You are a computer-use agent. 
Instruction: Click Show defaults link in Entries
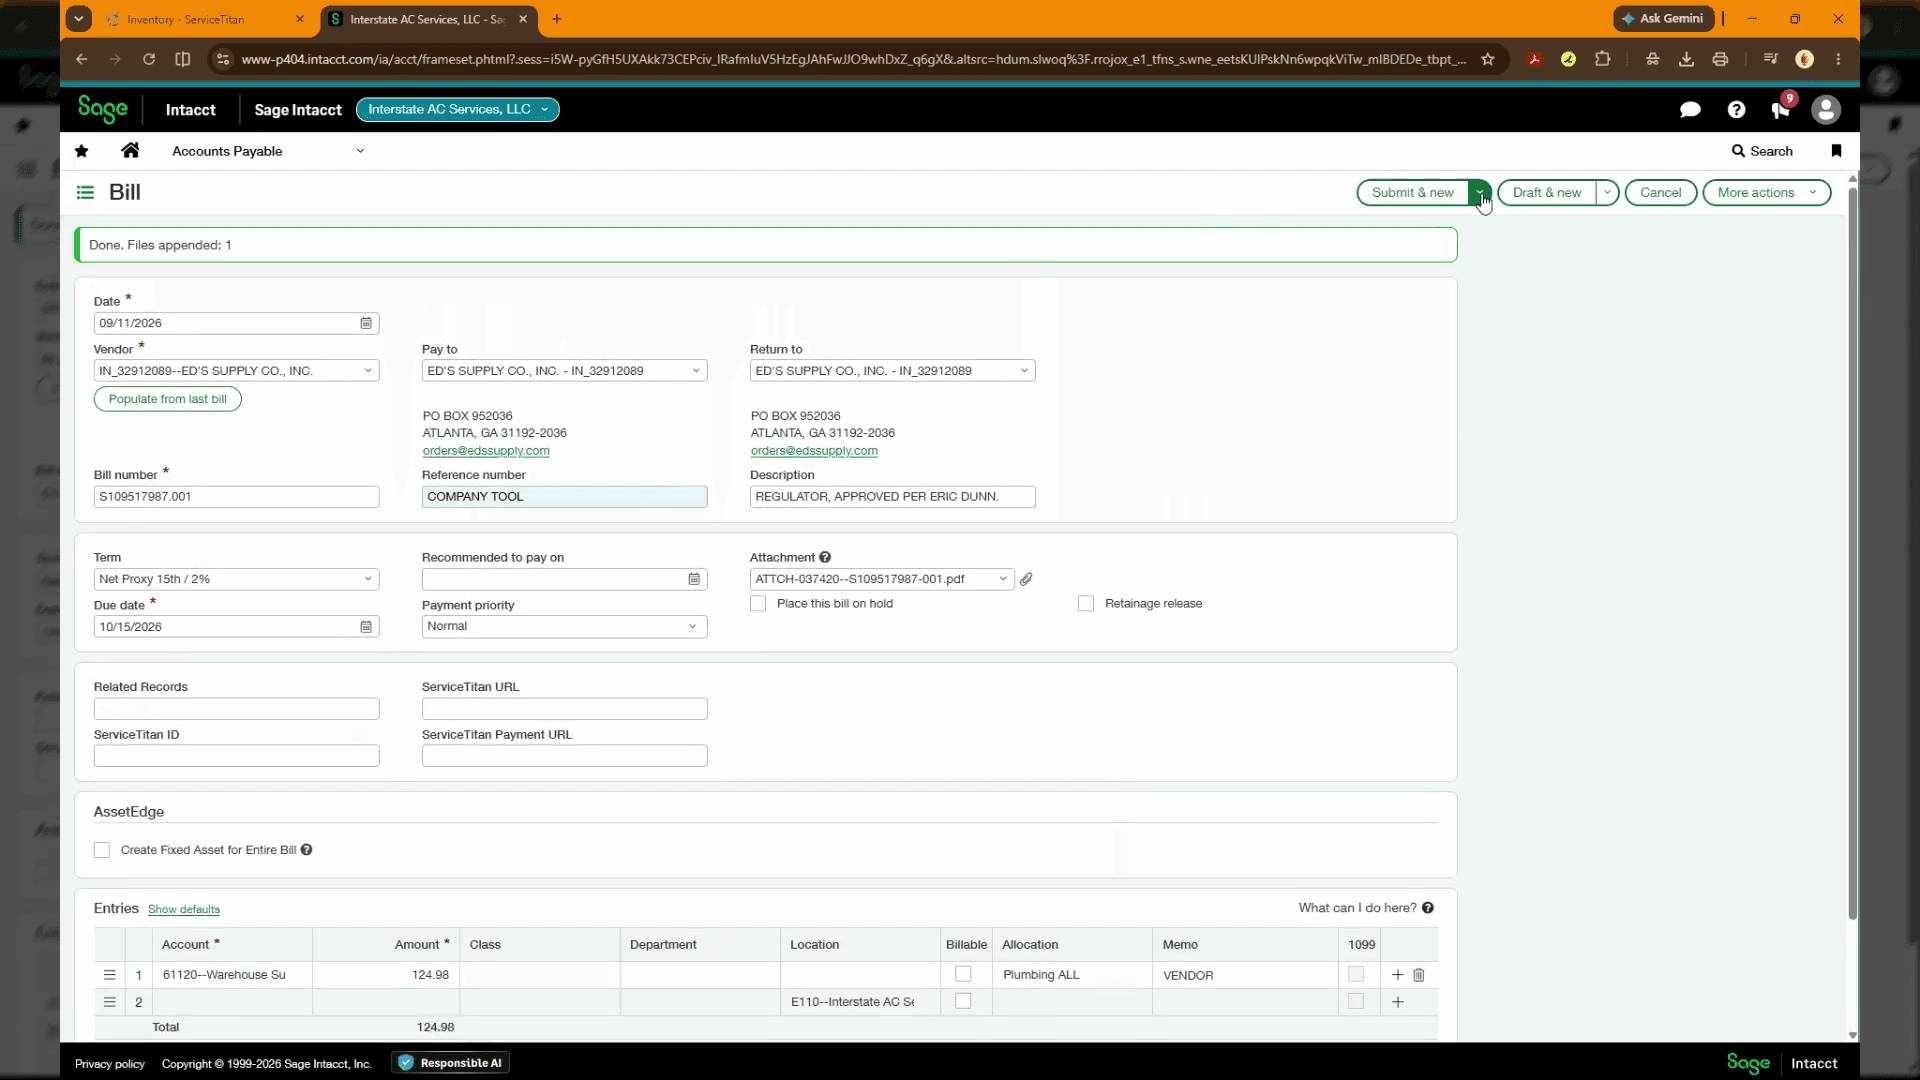[x=184, y=910]
